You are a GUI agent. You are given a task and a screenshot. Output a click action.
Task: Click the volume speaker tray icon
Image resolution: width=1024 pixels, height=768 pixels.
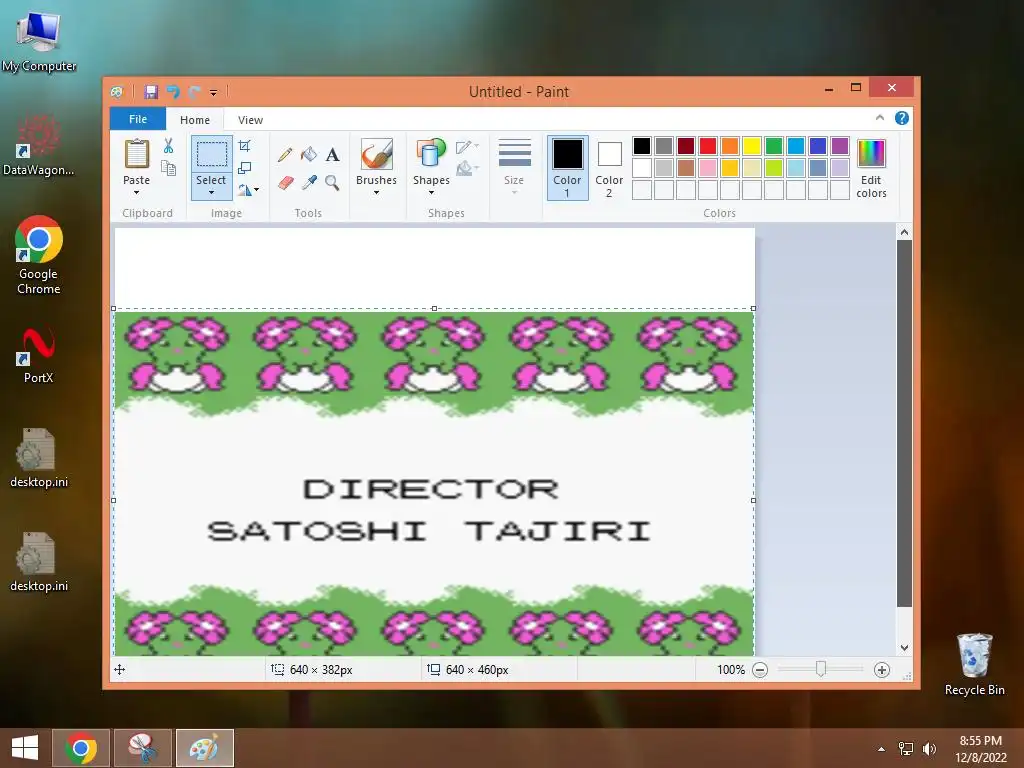coord(929,748)
